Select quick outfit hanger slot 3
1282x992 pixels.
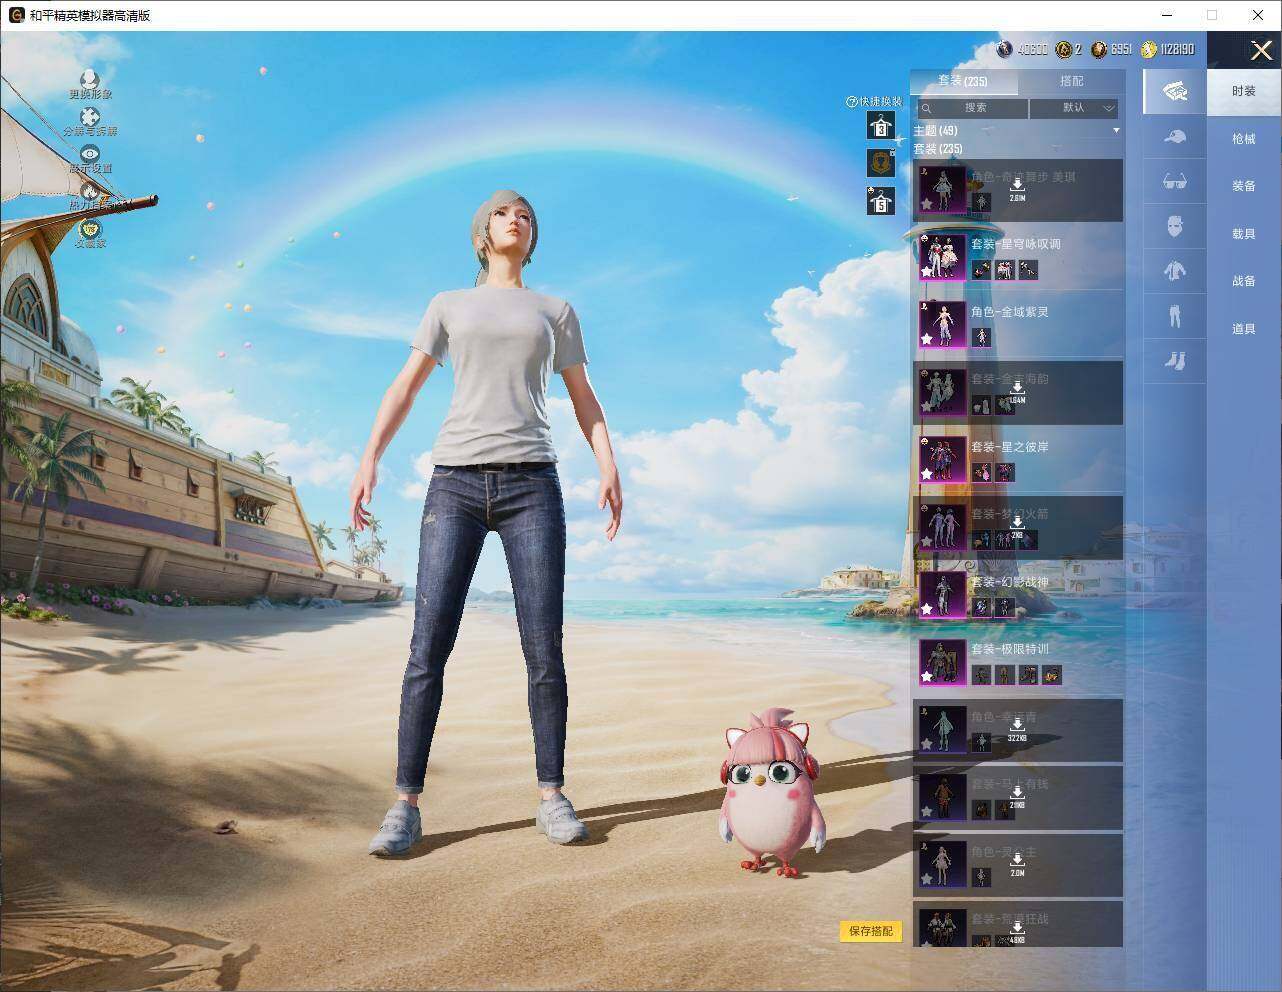coord(880,126)
